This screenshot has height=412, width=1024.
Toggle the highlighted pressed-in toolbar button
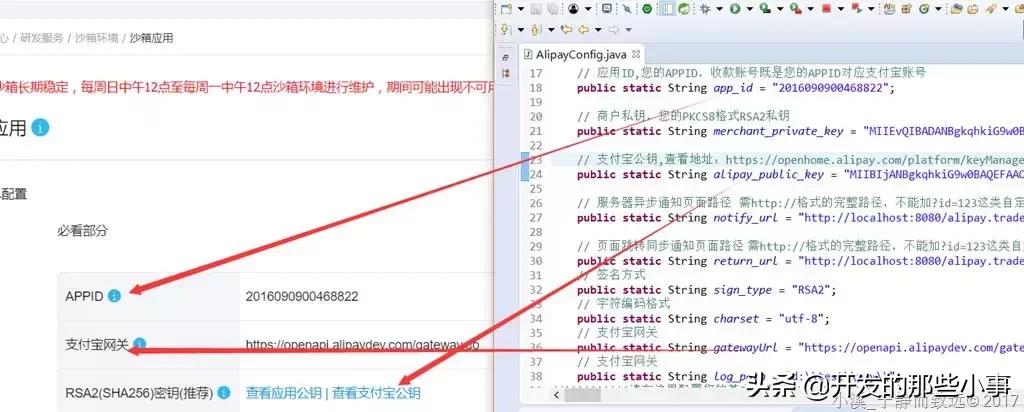[x=667, y=8]
